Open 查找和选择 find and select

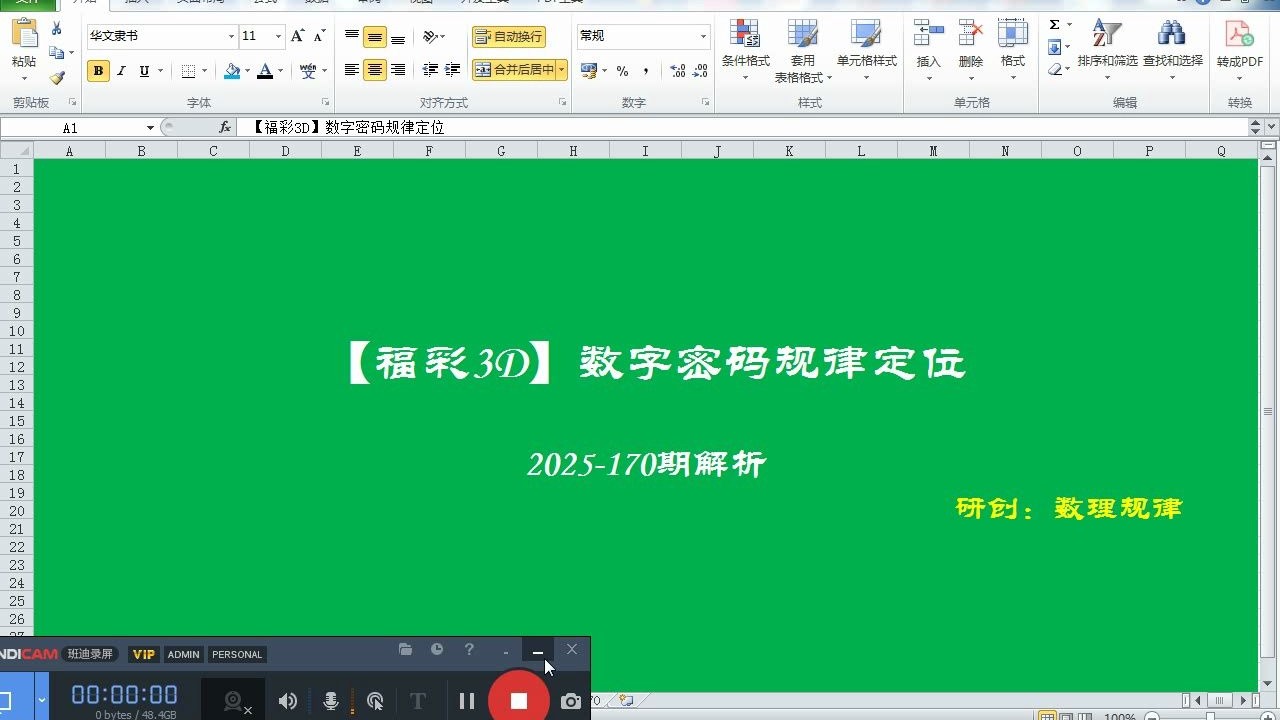tap(1173, 45)
